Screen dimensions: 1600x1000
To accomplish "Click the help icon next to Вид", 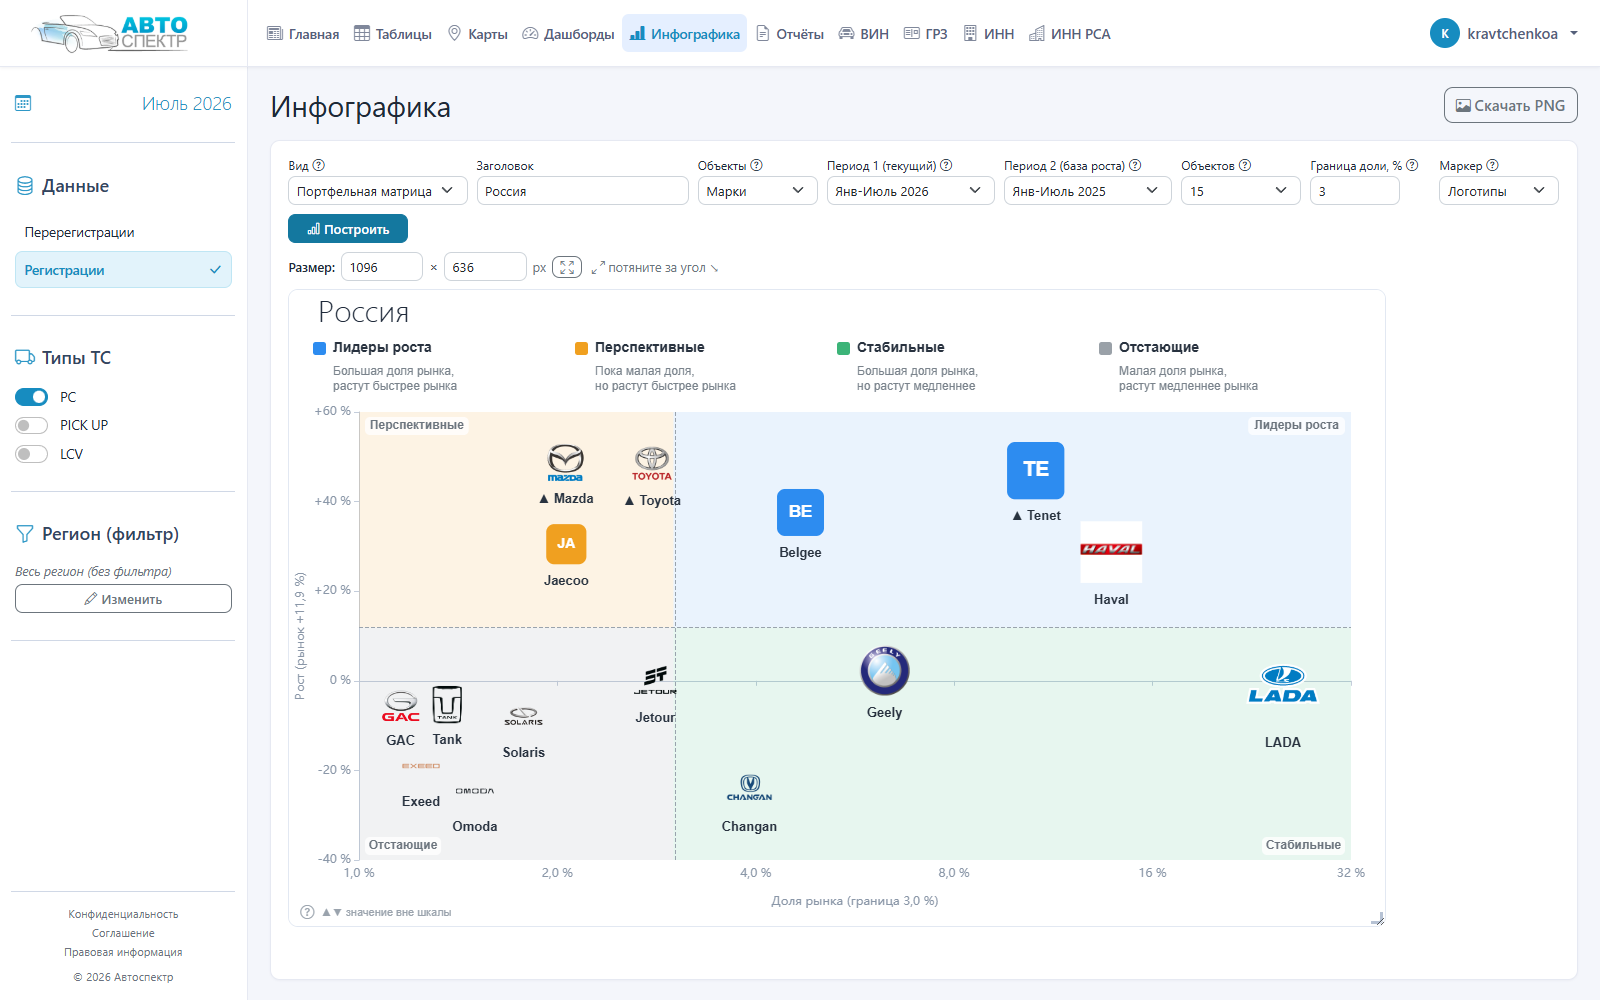I will click(x=319, y=165).
